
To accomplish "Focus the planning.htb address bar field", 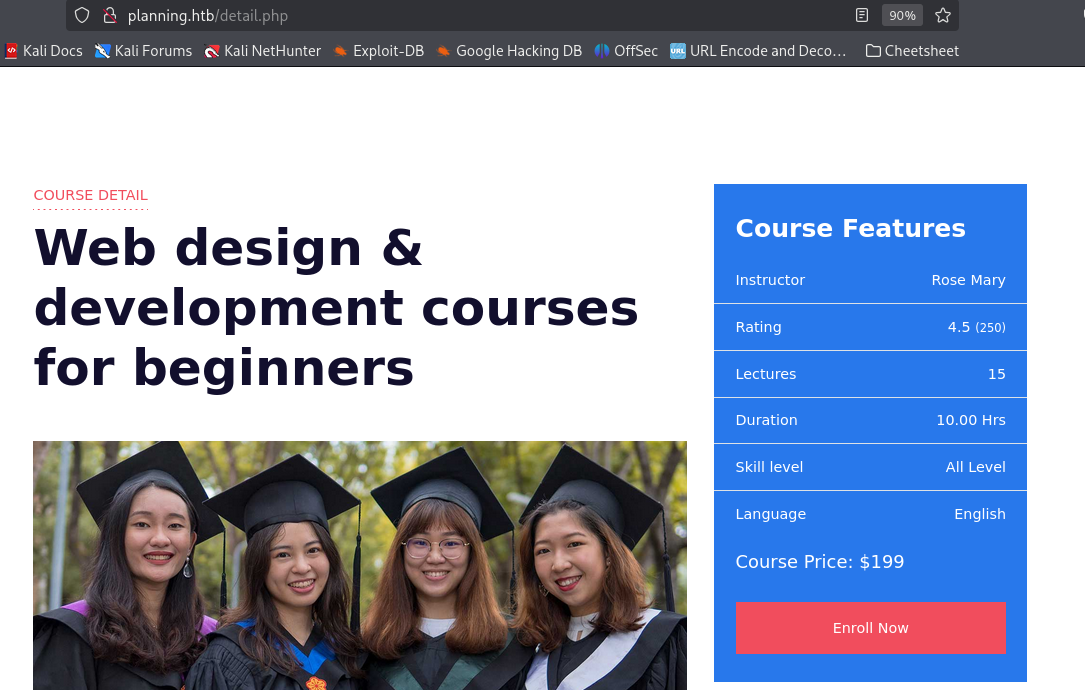I will click(x=484, y=15).
